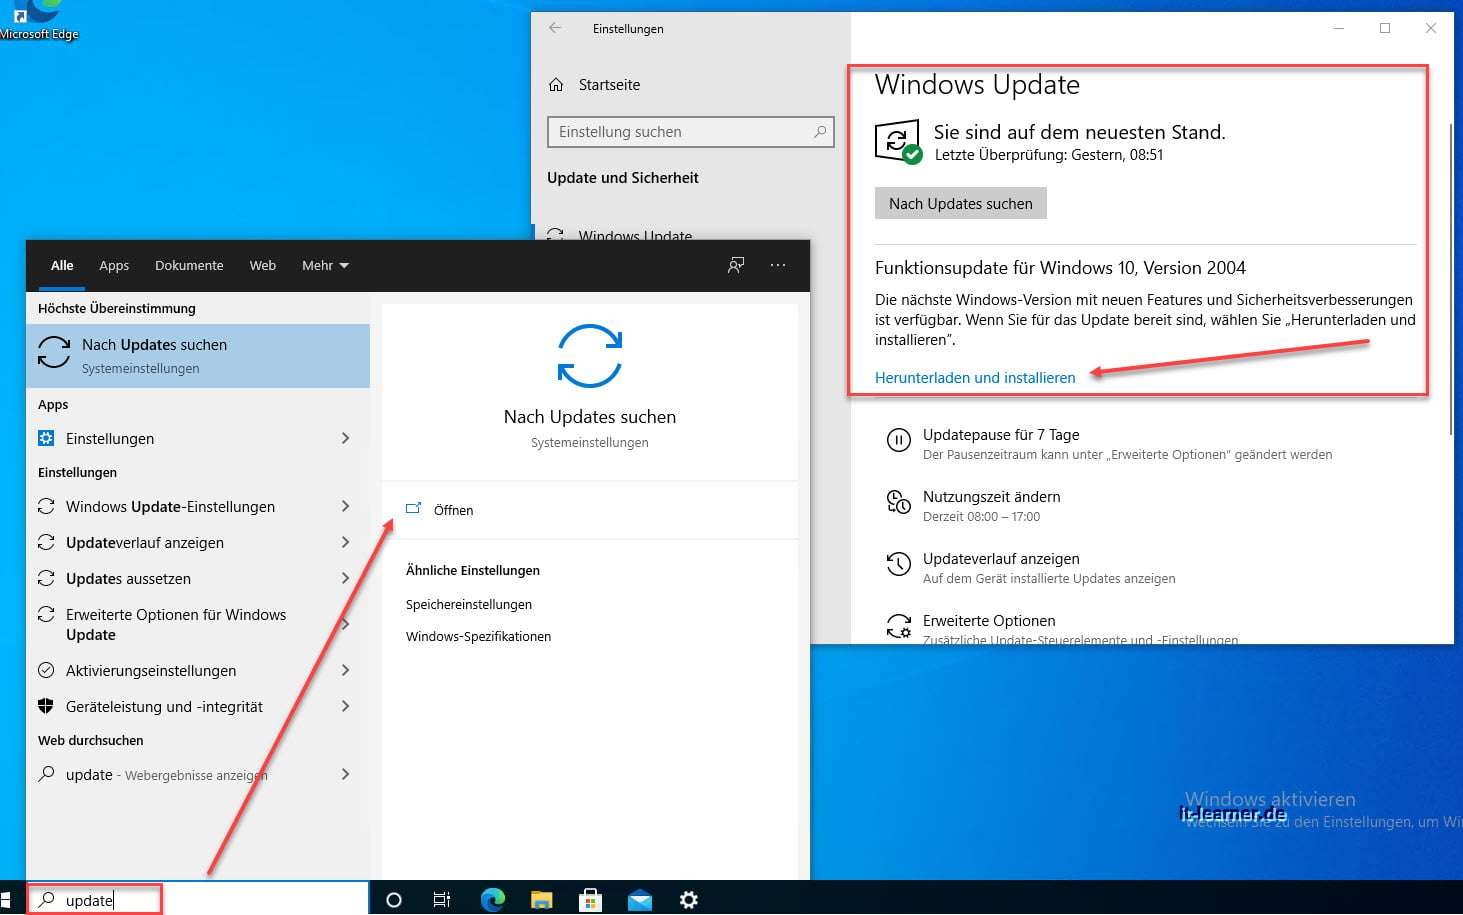The width and height of the screenshot is (1463, 915).
Task: Click the Öffnen icon for Nach Updates suchen
Action: coord(414,509)
